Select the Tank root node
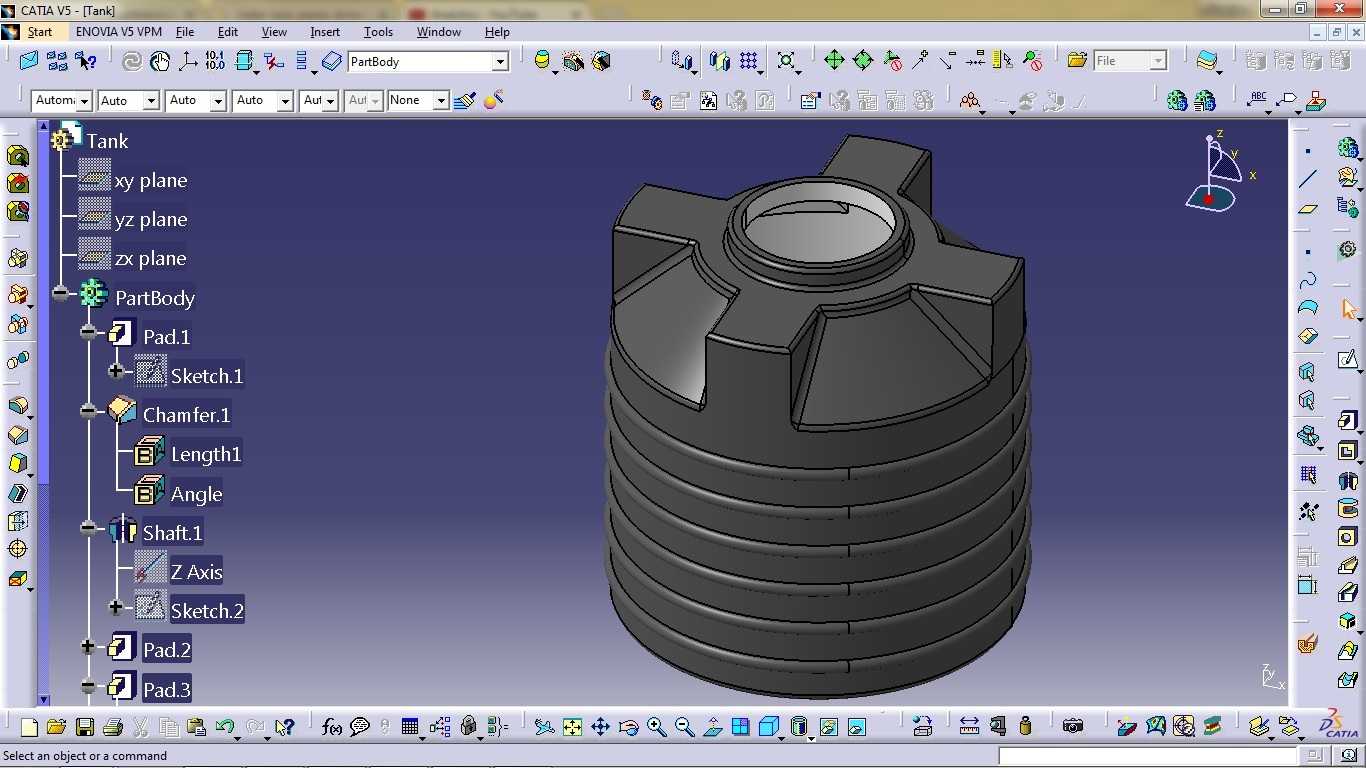The height and width of the screenshot is (768, 1366). [107, 141]
